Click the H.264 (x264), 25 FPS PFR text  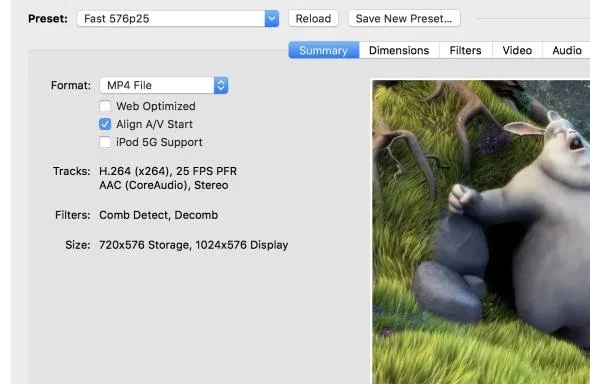[x=168, y=171]
